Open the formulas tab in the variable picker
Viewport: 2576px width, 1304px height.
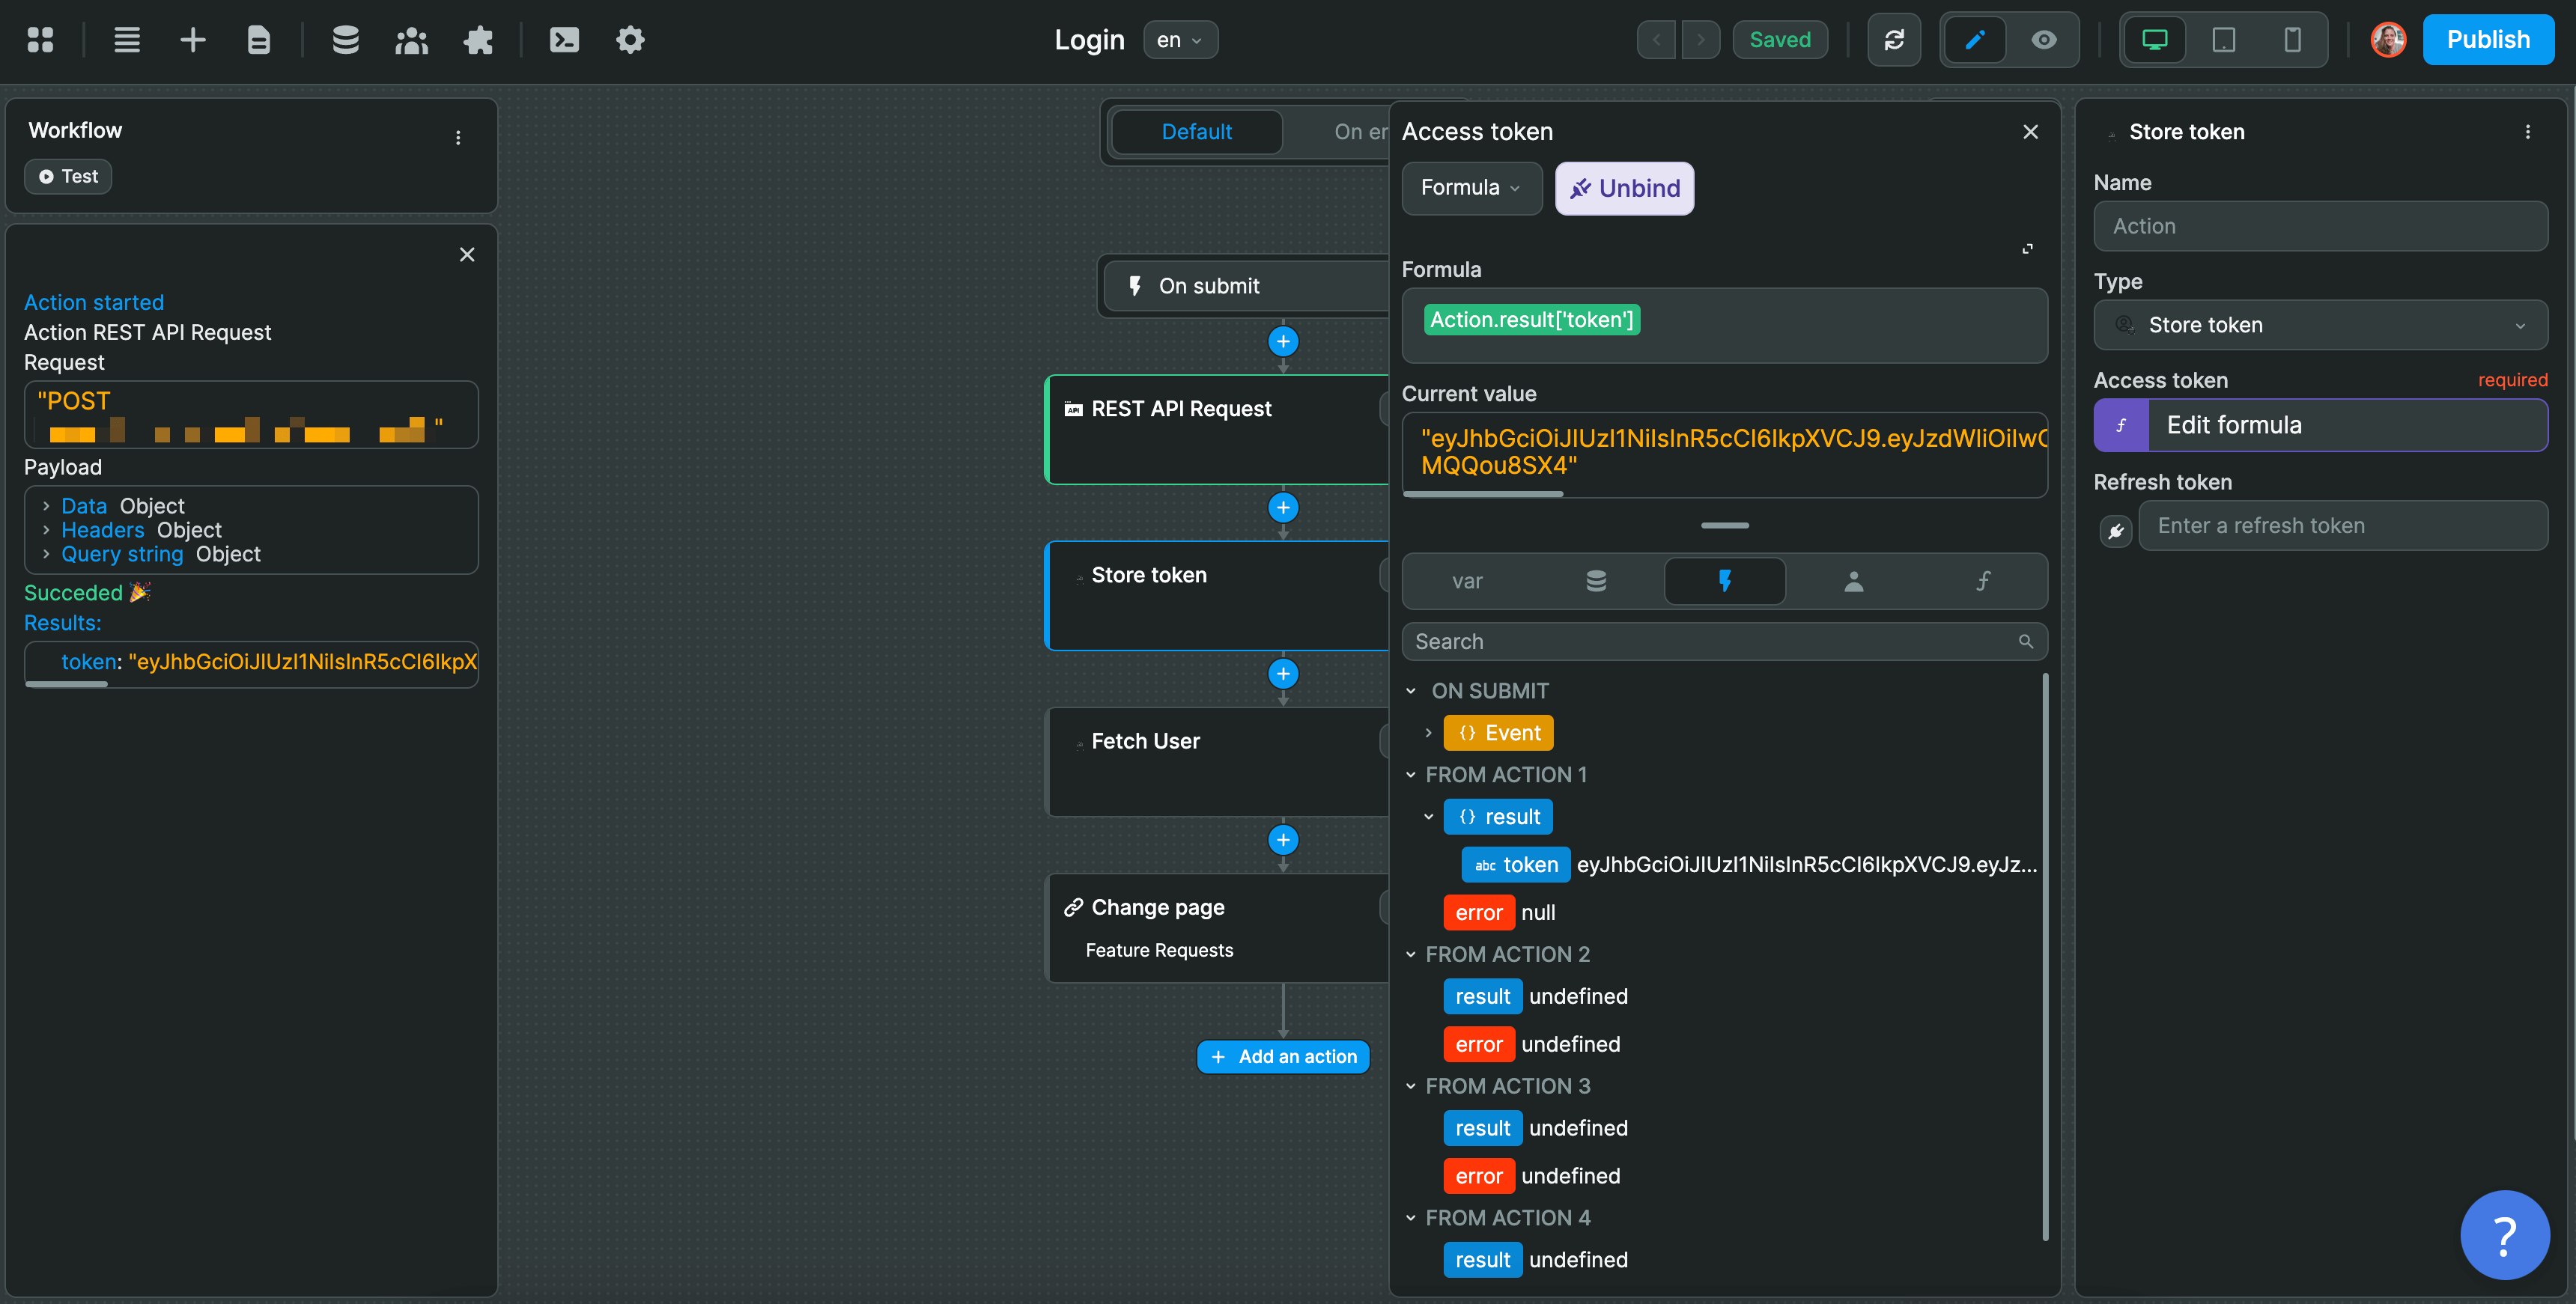pyautogui.click(x=1984, y=580)
